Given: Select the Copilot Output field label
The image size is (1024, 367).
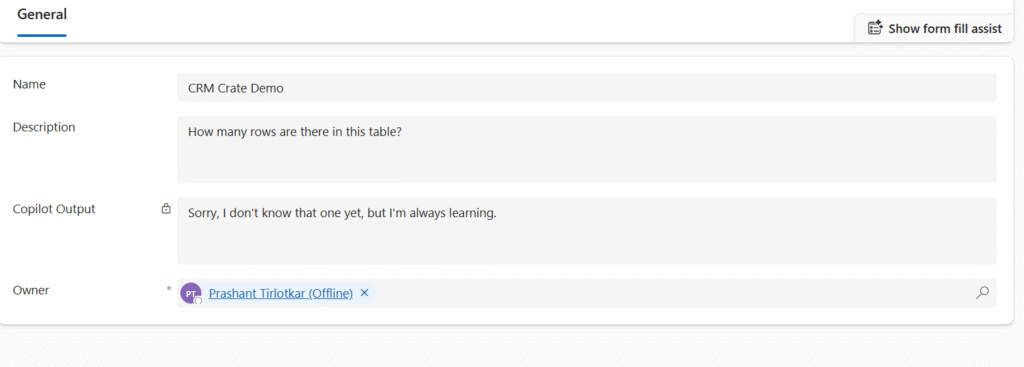Looking at the screenshot, I should click(x=54, y=209).
